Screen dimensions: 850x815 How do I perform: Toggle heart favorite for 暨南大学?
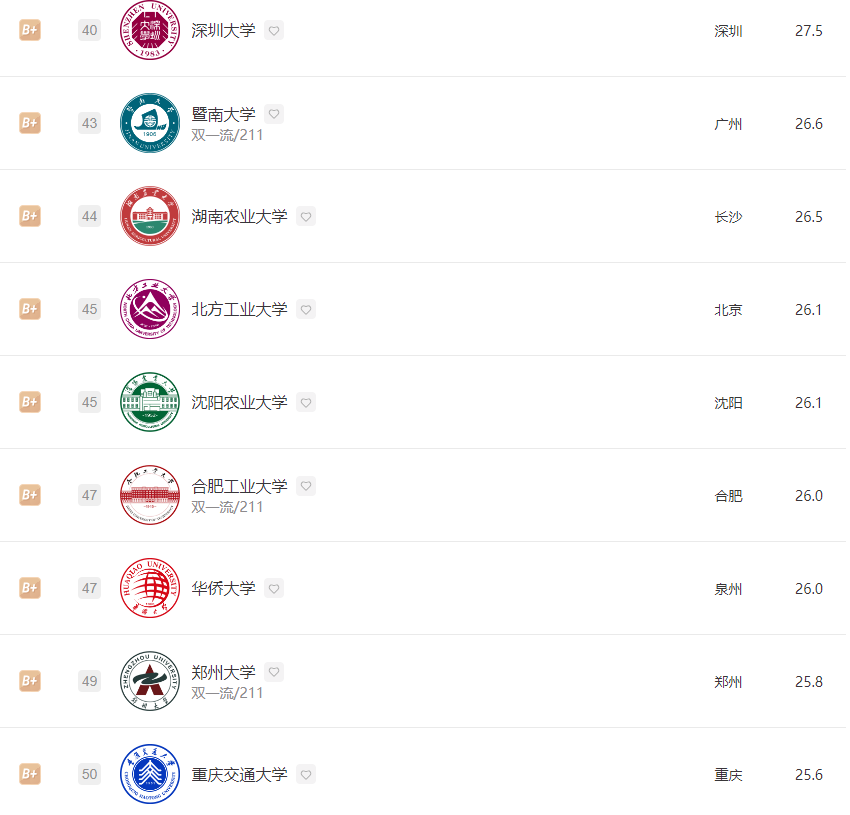coord(274,114)
